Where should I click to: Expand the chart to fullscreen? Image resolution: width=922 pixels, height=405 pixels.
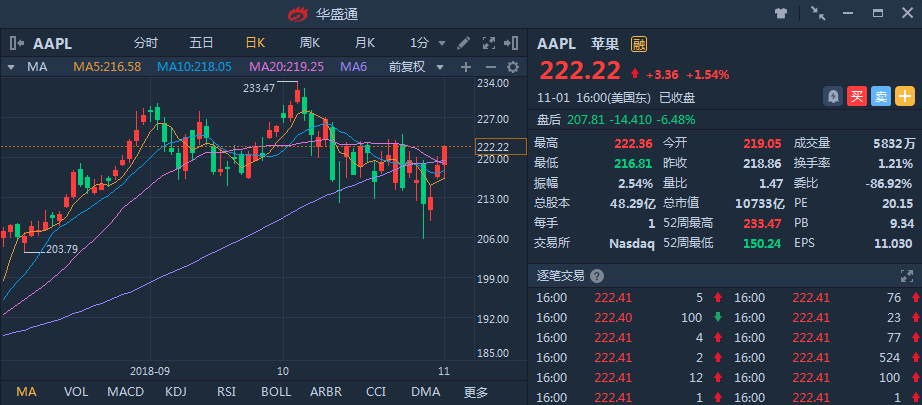[490, 43]
